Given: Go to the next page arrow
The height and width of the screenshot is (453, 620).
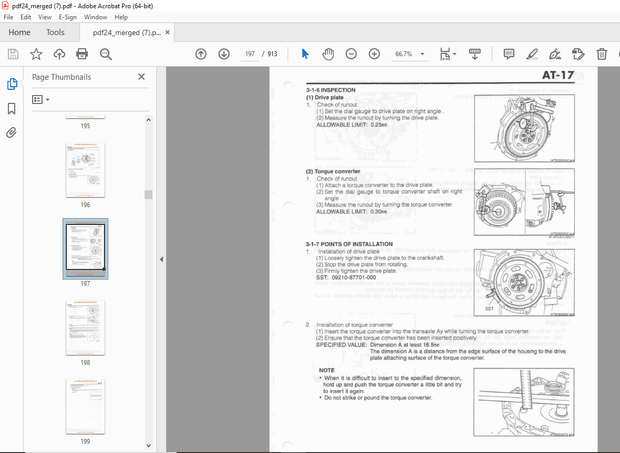Looking at the screenshot, I should pyautogui.click(x=223, y=54).
